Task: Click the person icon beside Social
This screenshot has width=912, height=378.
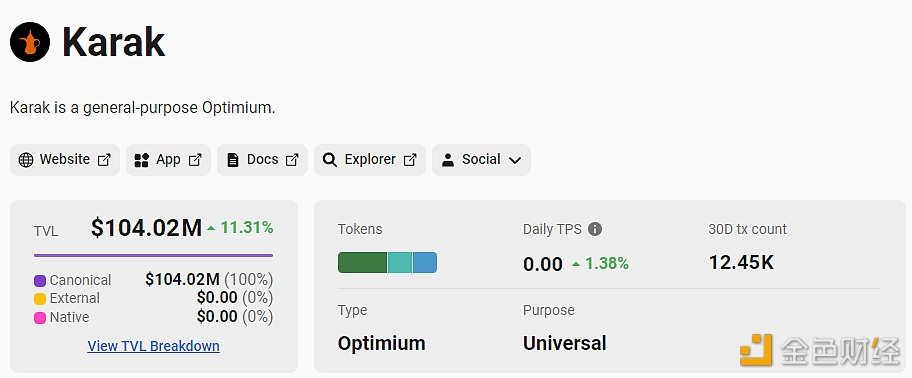Action: point(447,160)
